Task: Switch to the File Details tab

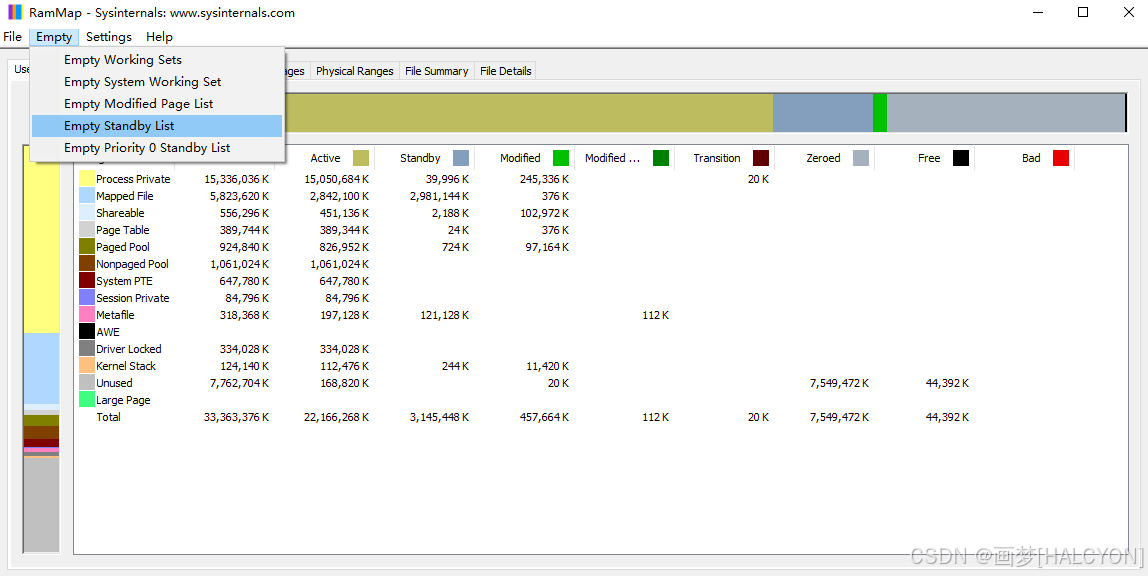Action: click(505, 71)
